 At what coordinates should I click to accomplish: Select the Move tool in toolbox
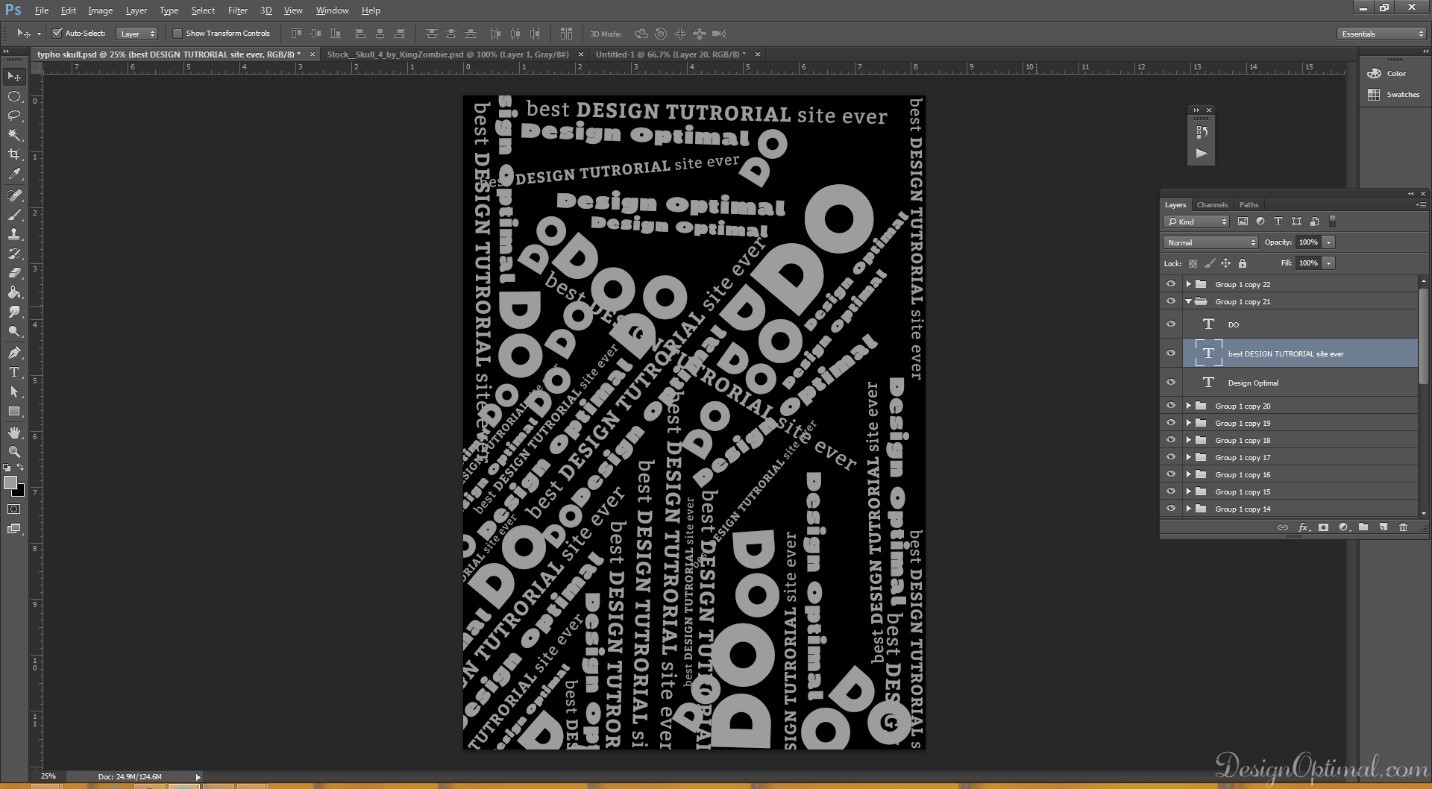click(14, 77)
